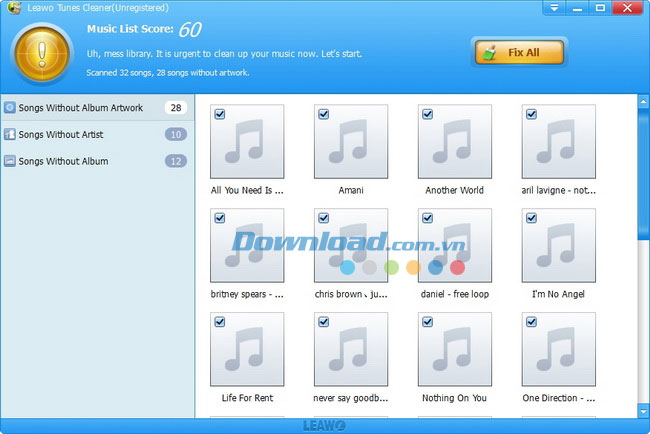Screen dimensions: 650x434
Task: Click the vertical scrollbar thumb
Action: 643,173
